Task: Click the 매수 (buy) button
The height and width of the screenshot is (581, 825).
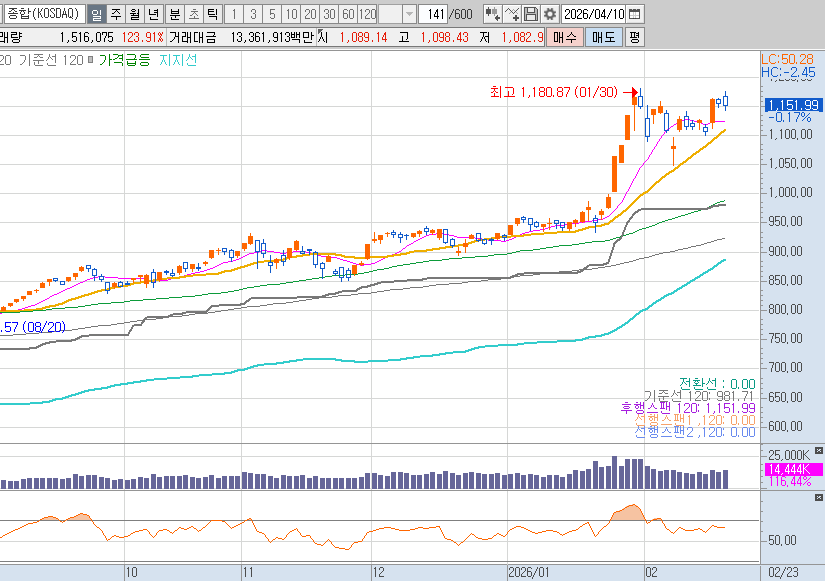Action: [565, 37]
